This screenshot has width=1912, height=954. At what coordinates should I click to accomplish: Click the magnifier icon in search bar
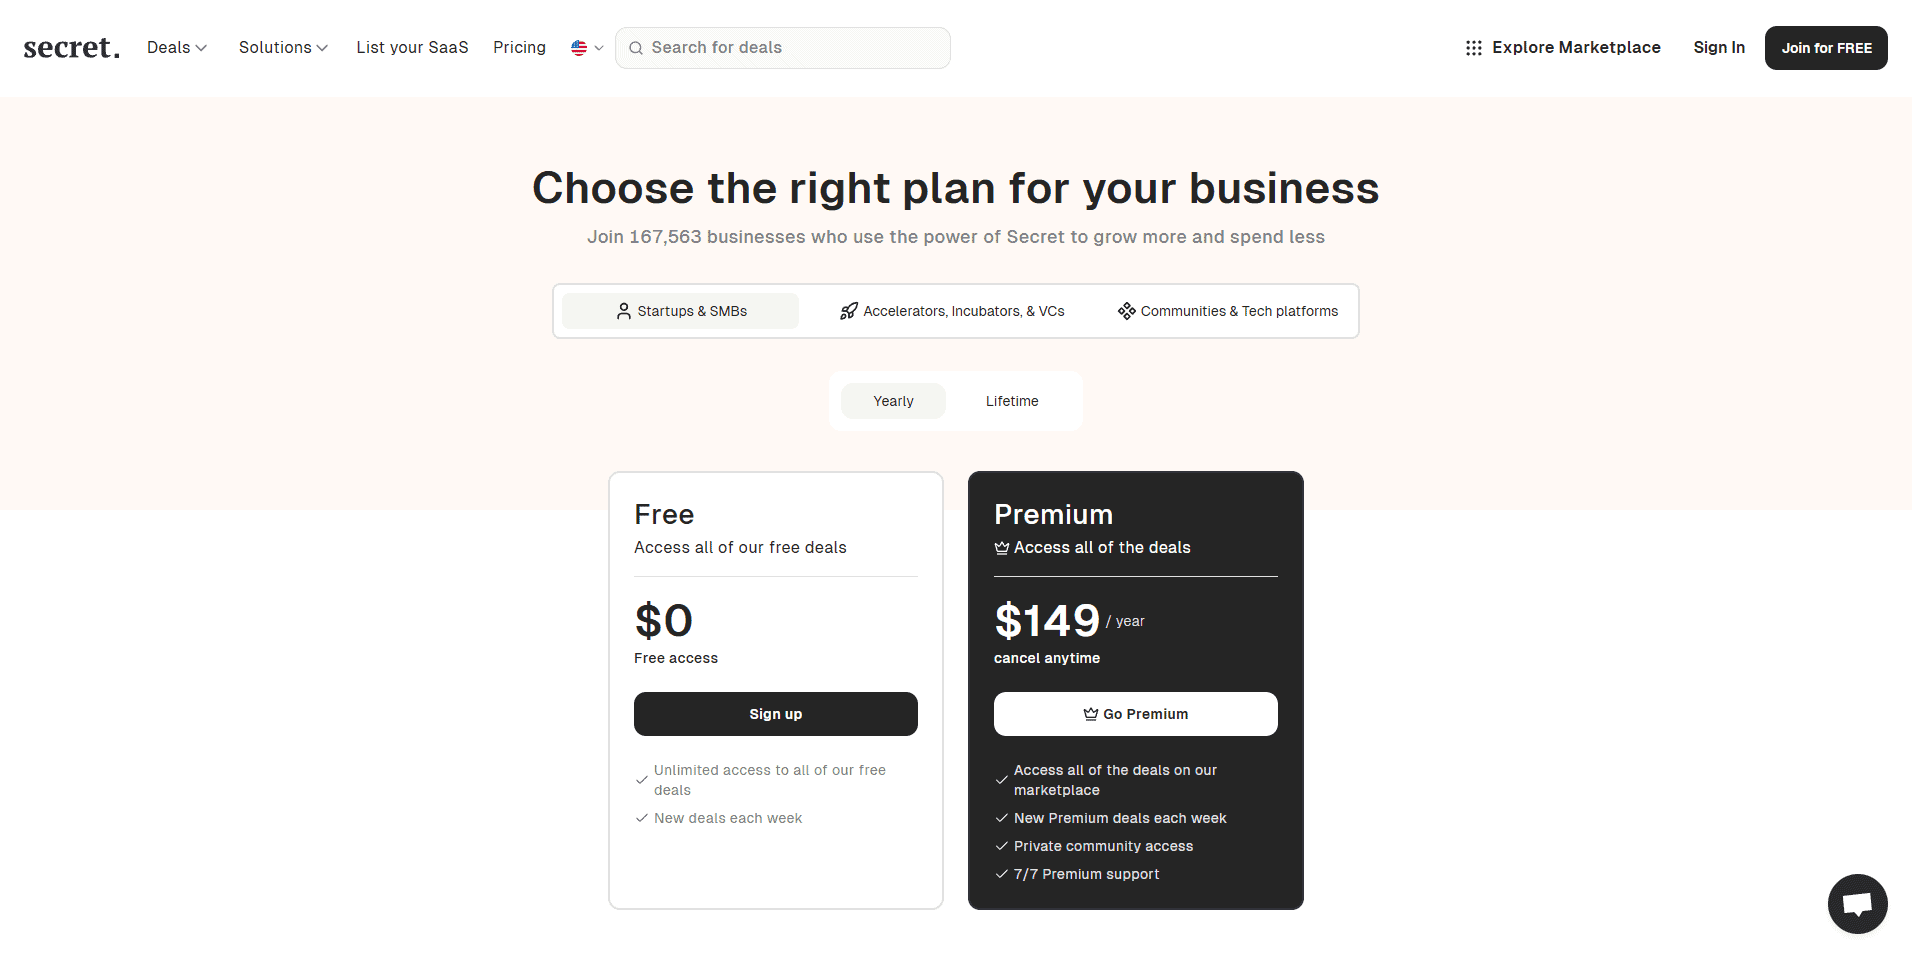point(636,48)
